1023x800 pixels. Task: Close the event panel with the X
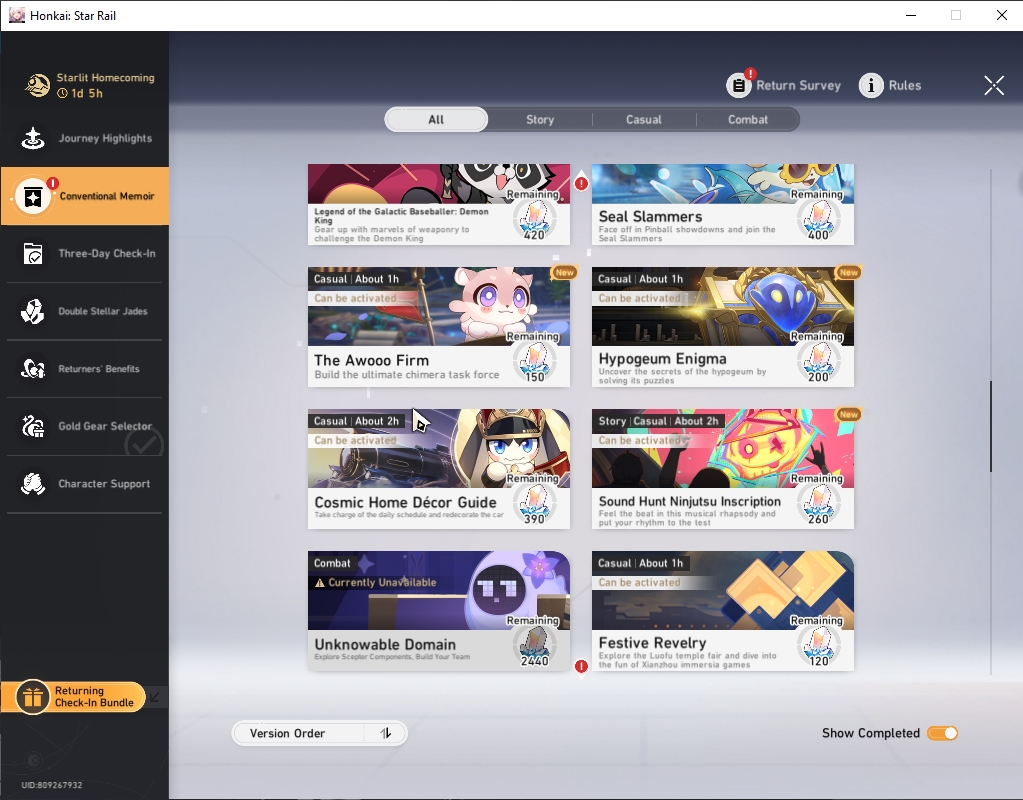994,85
